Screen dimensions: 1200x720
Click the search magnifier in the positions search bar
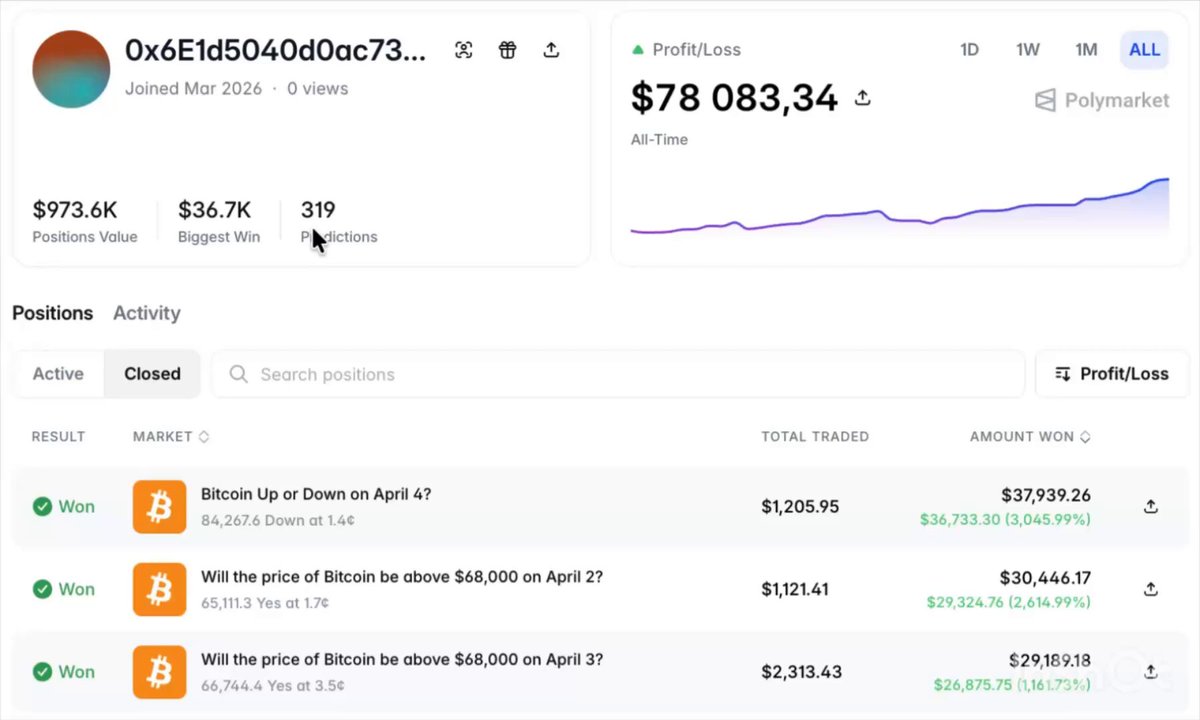click(x=238, y=374)
